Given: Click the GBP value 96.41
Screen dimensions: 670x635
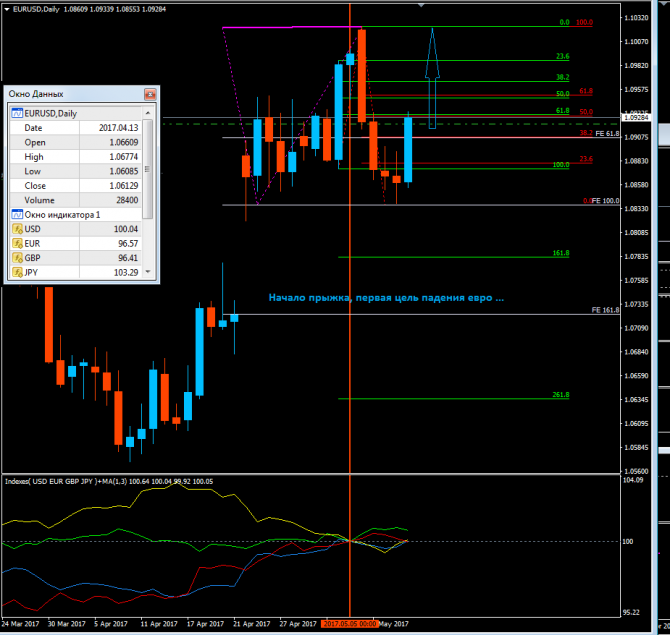Looking at the screenshot, I should click(x=128, y=258).
